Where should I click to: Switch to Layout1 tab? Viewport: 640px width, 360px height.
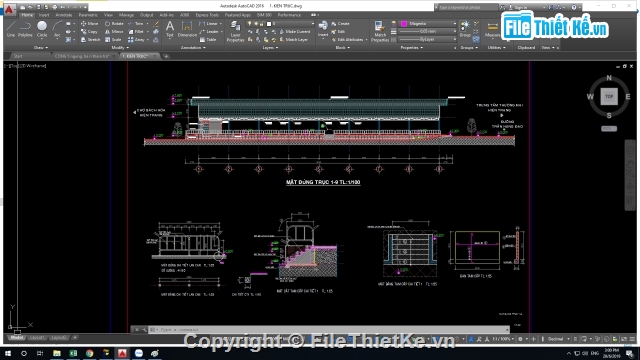pyautogui.click(x=37, y=338)
